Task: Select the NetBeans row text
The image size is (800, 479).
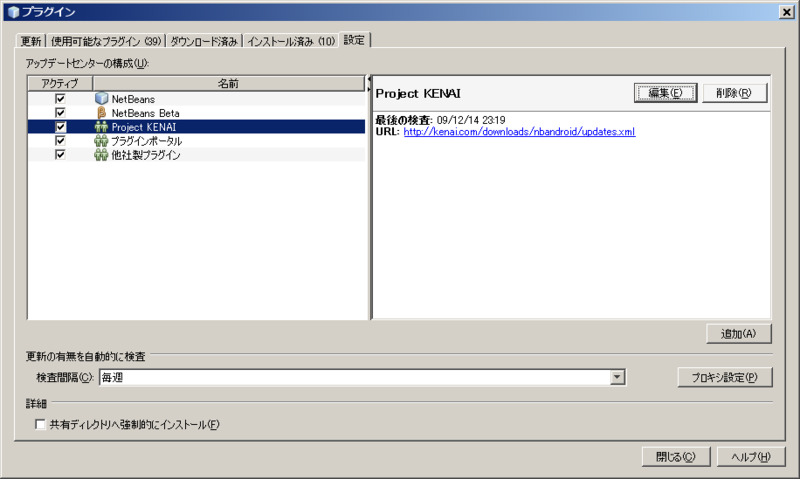Action: click(133, 99)
